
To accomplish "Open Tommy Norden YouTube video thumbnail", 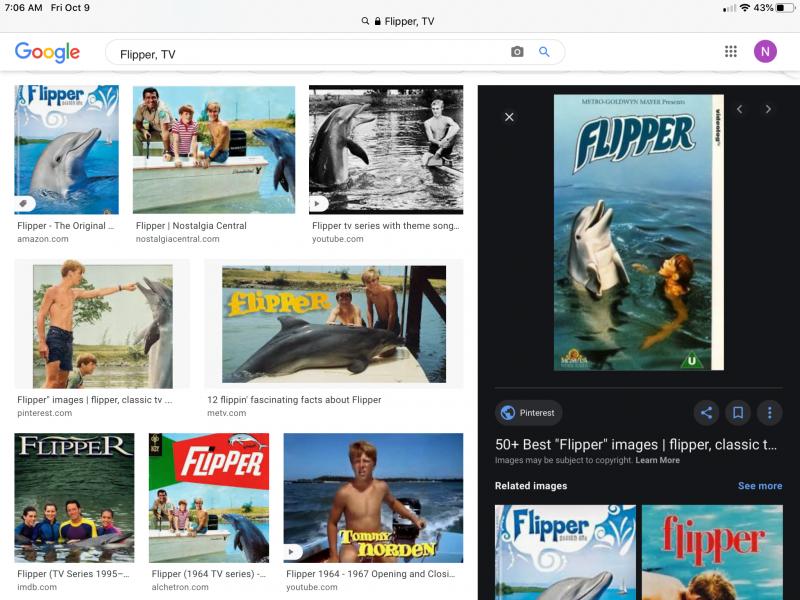I will [373, 498].
